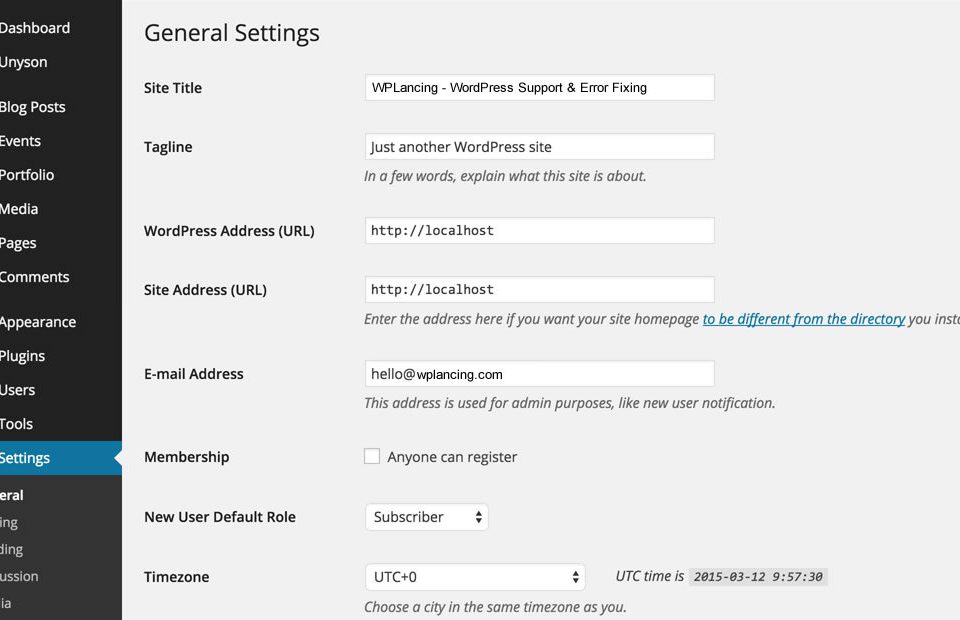Image resolution: width=960 pixels, height=620 pixels.
Task: Click the WordPress Address (URL) field
Action: click(540, 230)
